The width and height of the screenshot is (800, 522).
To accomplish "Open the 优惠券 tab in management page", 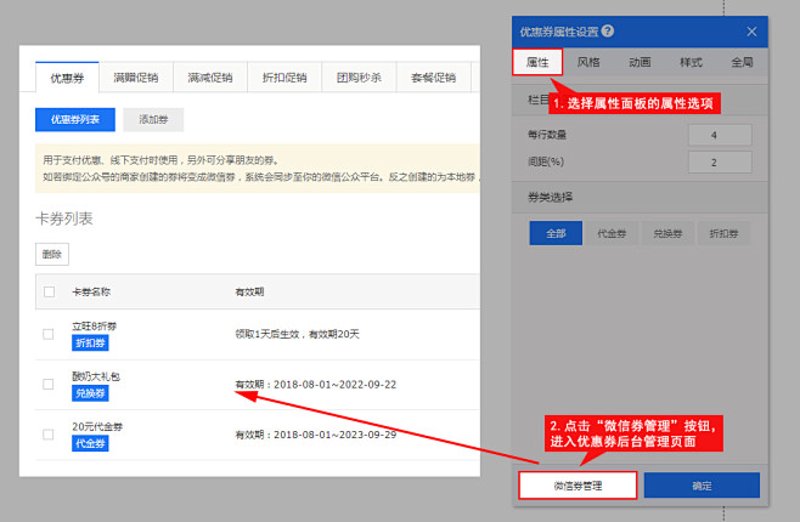I will [x=67, y=78].
